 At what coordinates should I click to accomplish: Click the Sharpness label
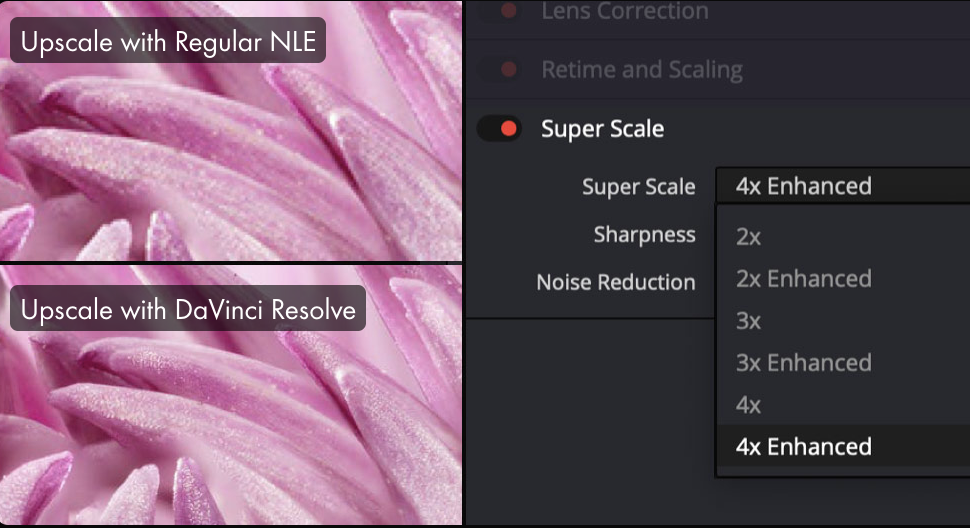(x=645, y=235)
